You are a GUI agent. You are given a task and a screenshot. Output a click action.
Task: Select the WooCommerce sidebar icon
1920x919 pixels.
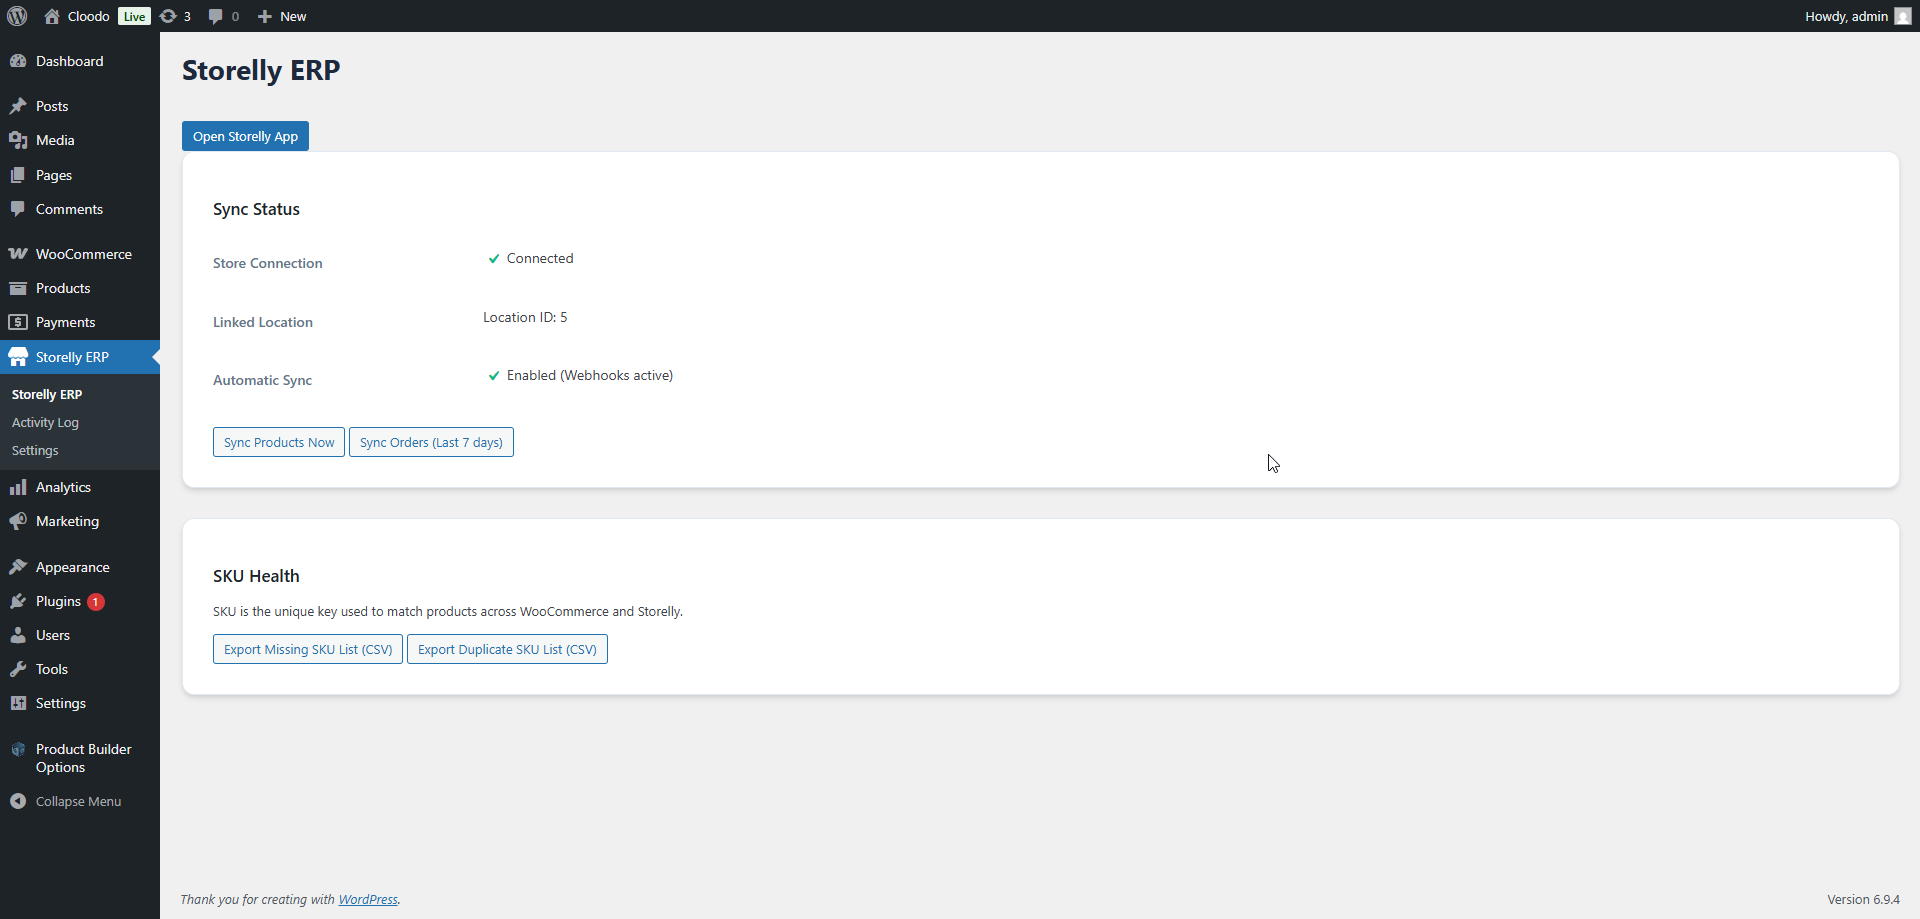(18, 254)
